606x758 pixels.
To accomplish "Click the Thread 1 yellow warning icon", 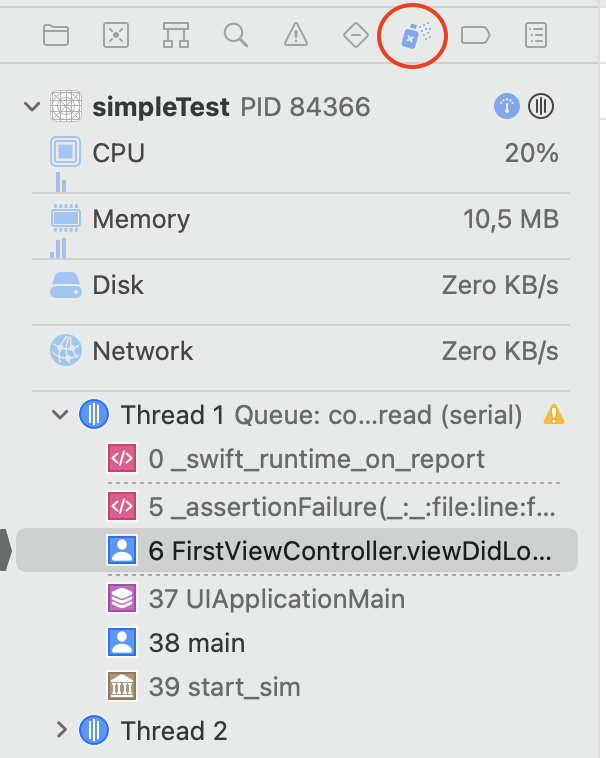I will click(x=553, y=414).
